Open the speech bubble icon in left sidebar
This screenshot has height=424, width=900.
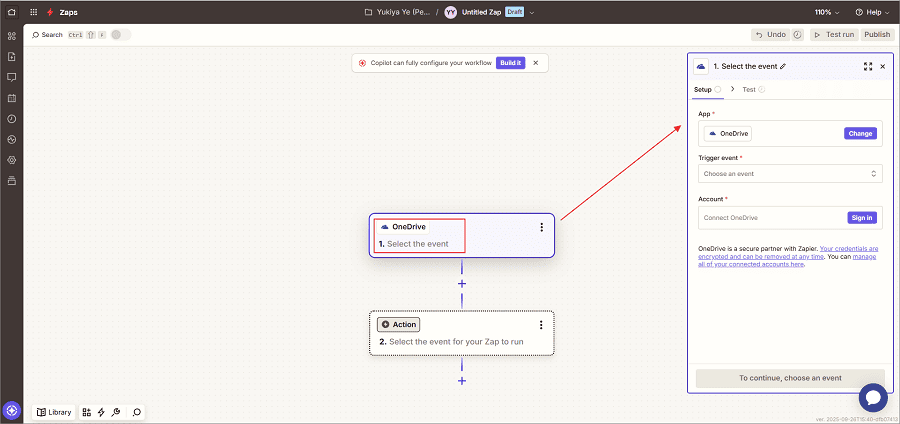[11, 77]
